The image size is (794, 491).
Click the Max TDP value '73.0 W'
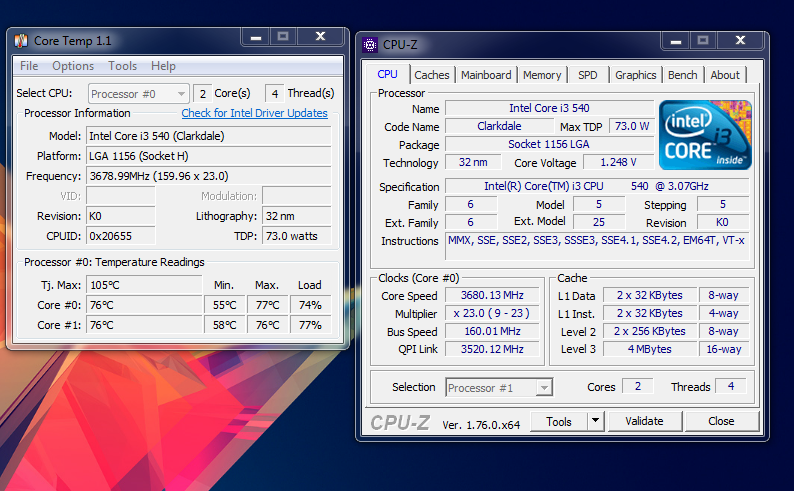(631, 126)
